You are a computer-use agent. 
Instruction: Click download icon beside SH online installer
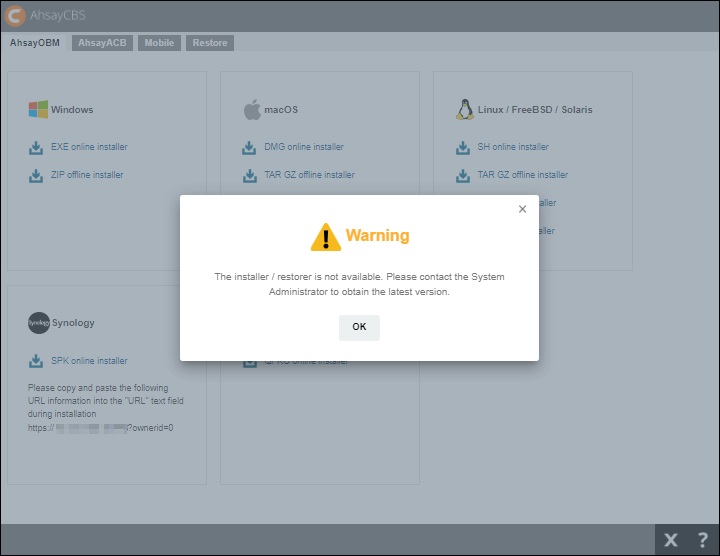click(463, 148)
